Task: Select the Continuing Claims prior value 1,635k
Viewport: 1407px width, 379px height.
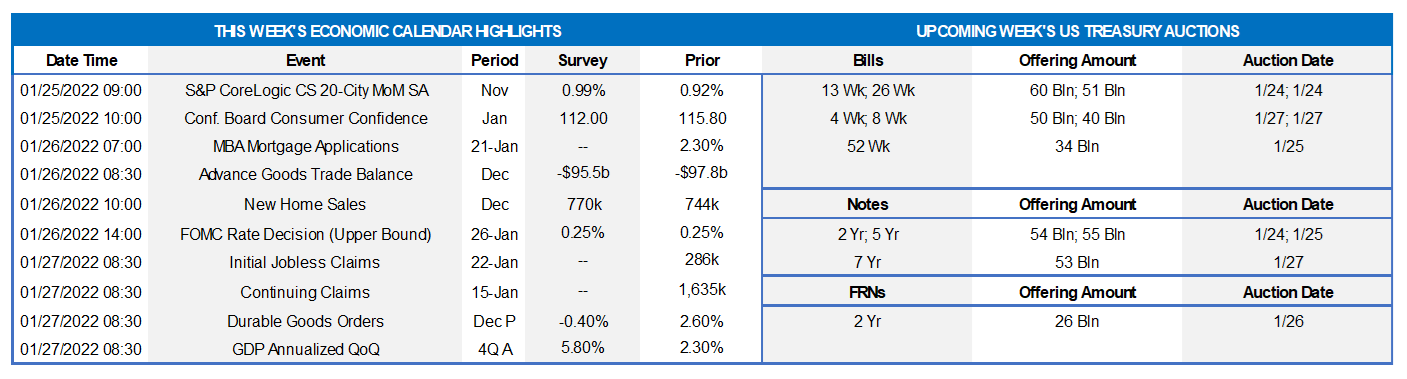Action: click(701, 292)
